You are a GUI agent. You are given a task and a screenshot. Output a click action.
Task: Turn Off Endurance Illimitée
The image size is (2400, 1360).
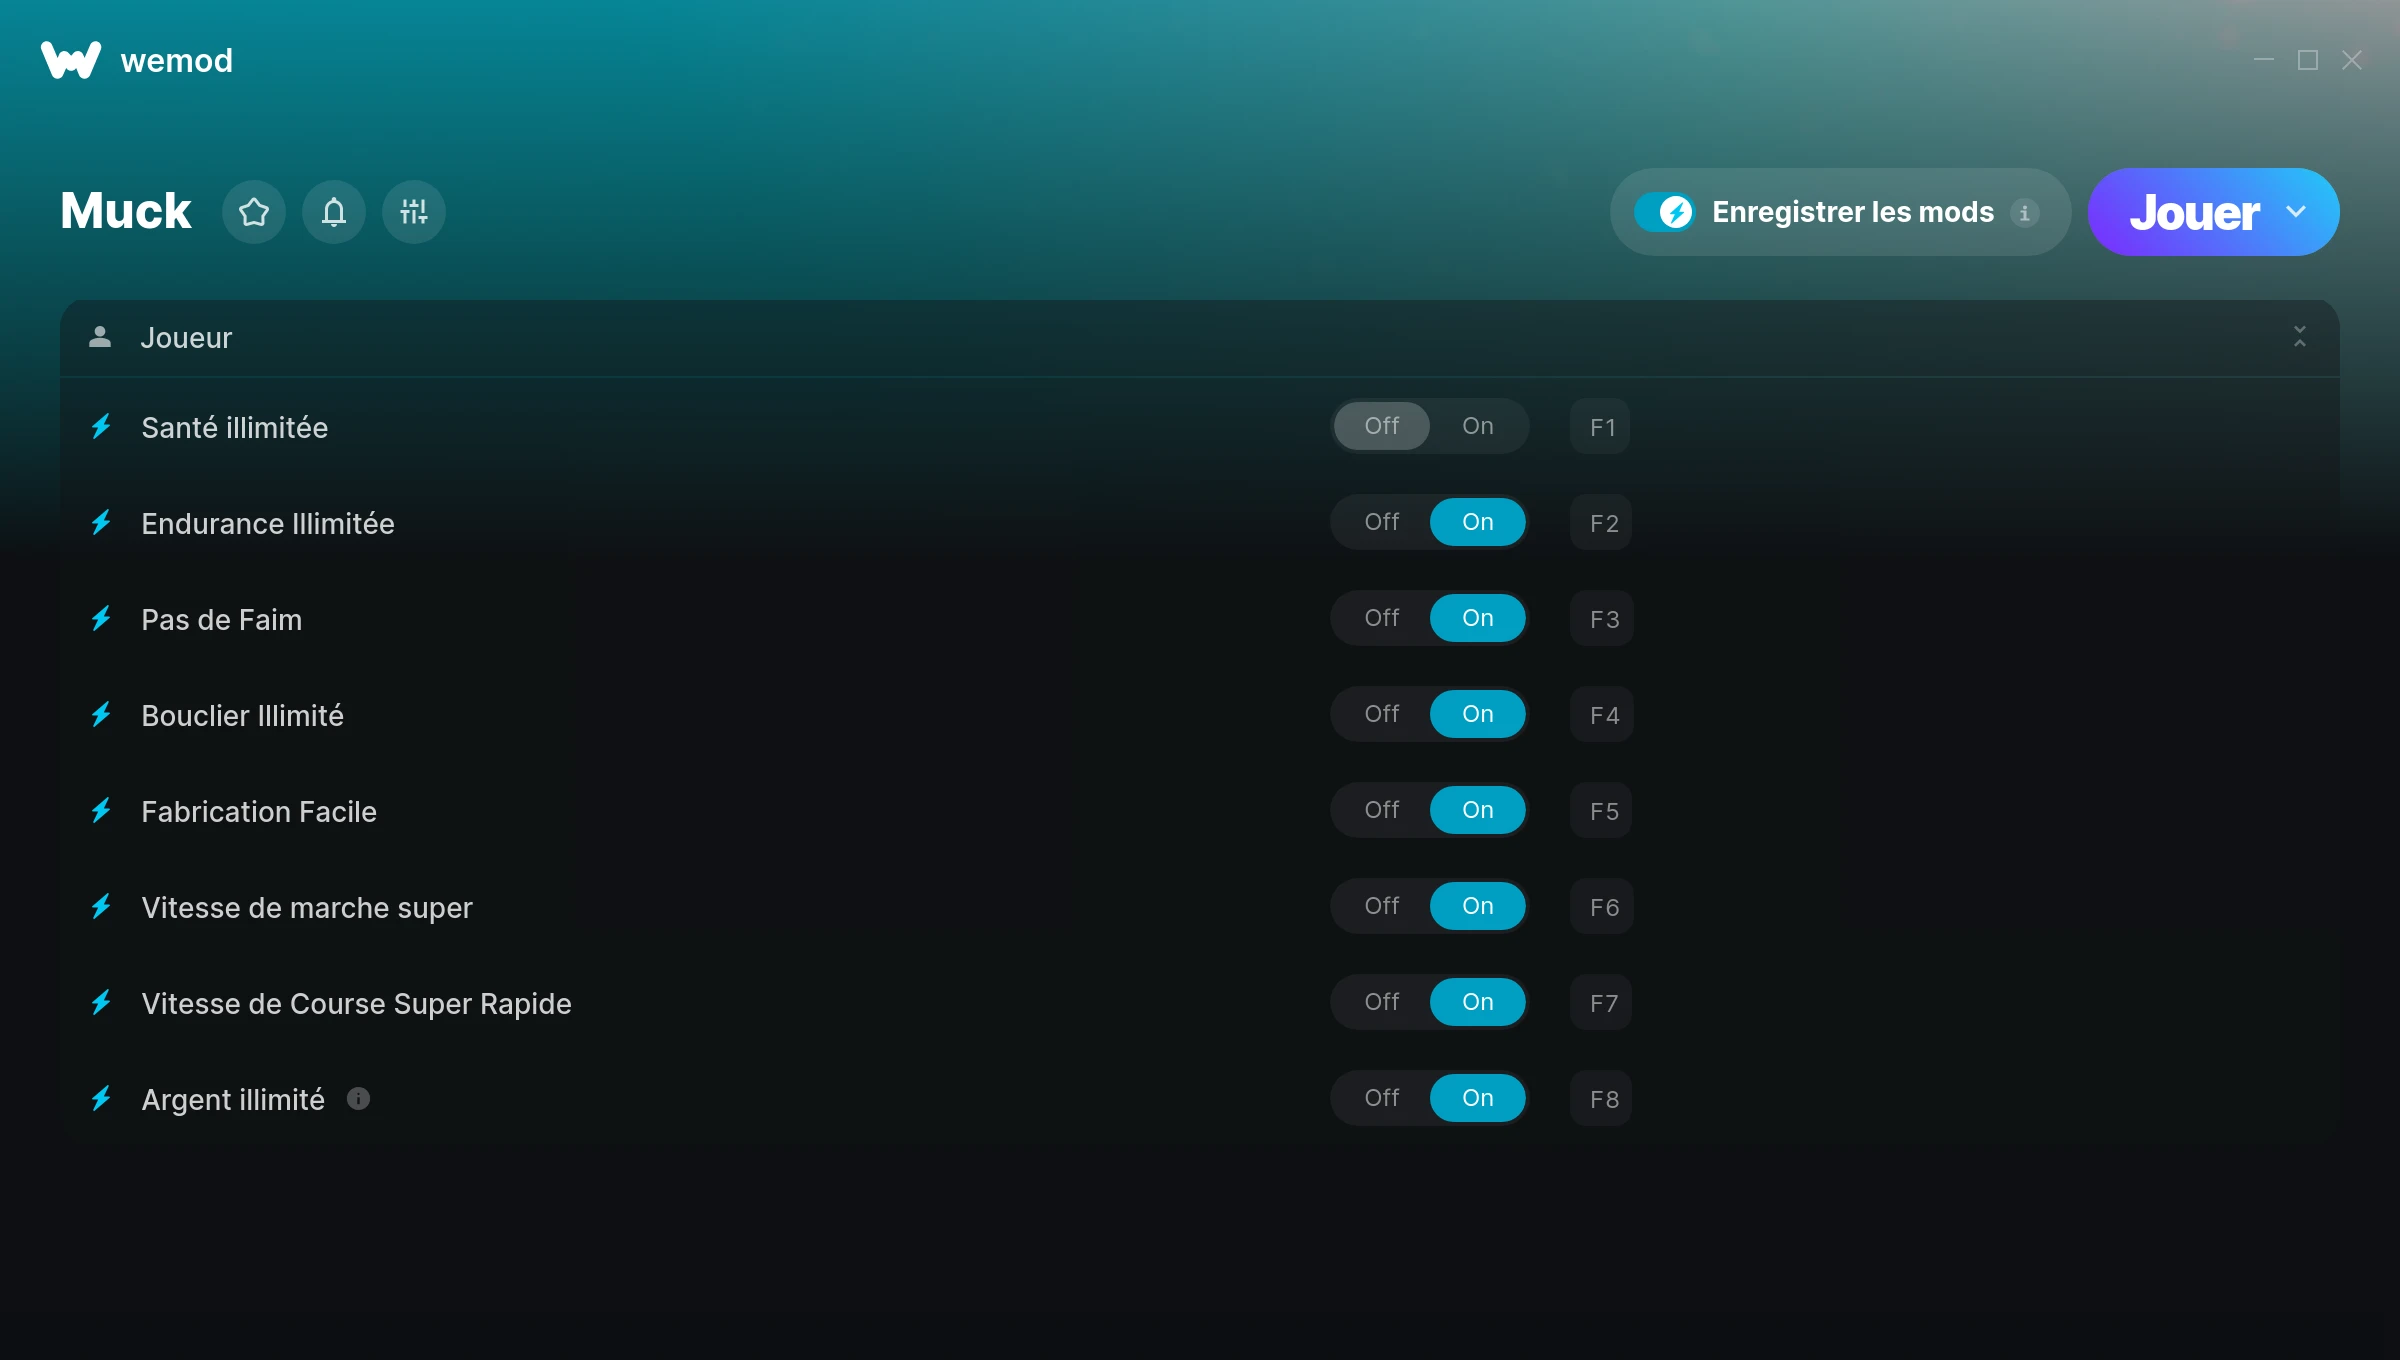pos(1382,522)
